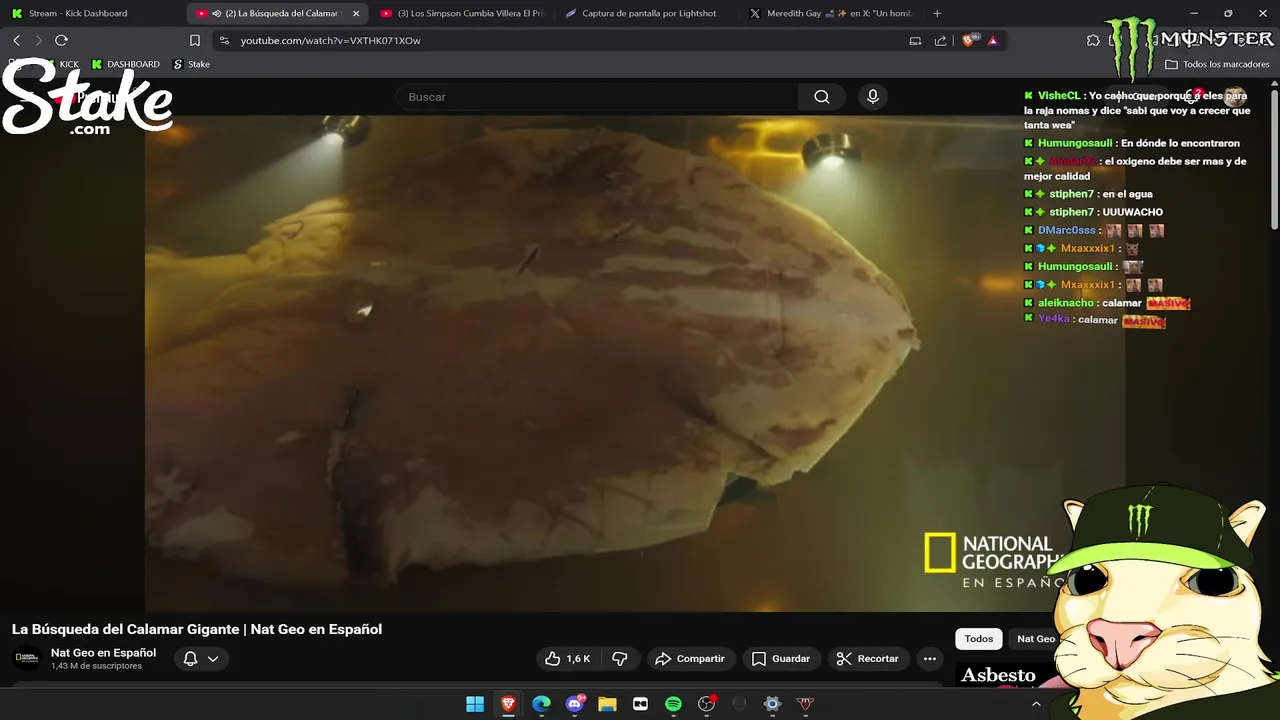Open OBS Studio from the taskbar
Image resolution: width=1280 pixels, height=720 pixels.
pyautogui.click(x=707, y=704)
